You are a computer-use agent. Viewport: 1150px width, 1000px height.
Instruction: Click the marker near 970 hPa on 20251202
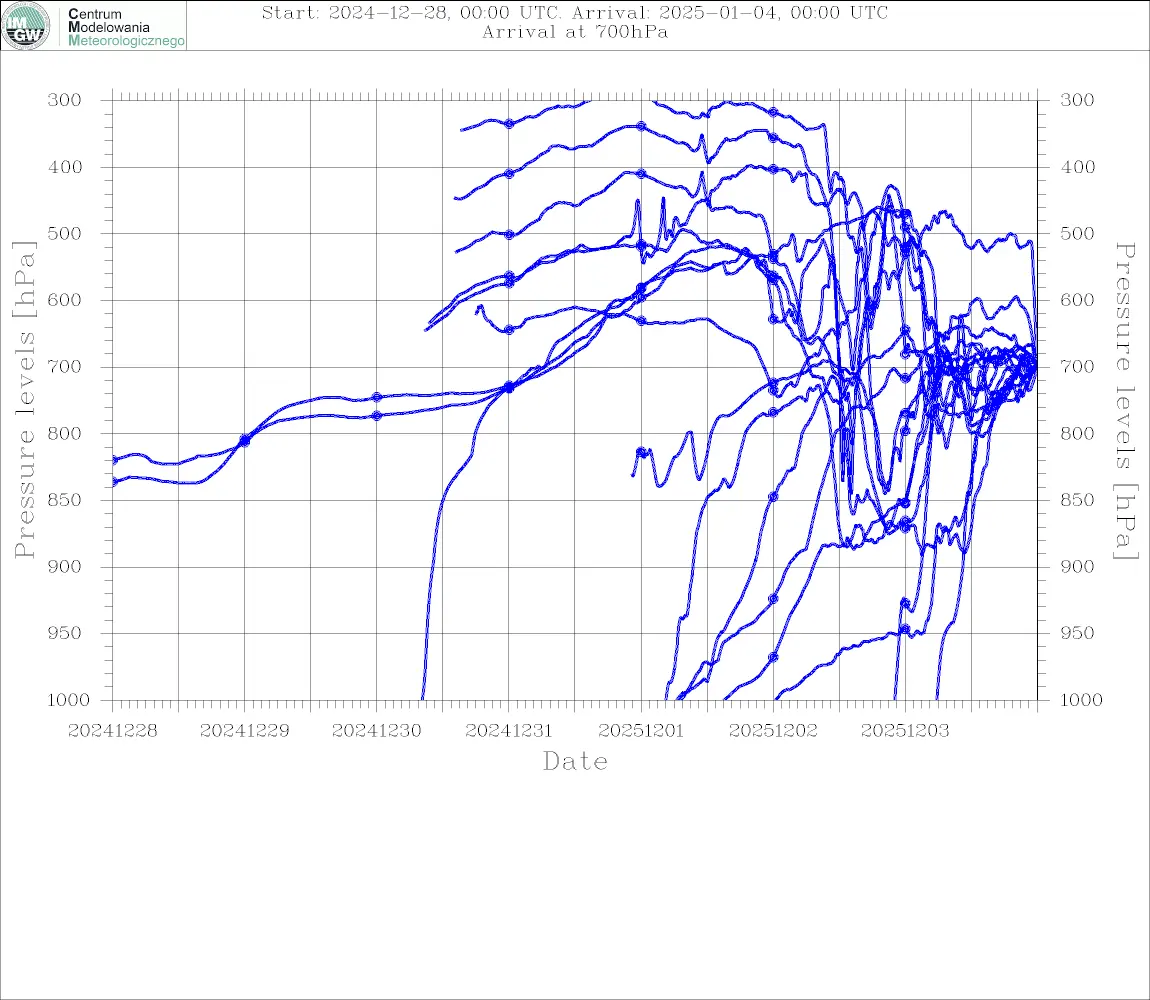click(x=773, y=657)
